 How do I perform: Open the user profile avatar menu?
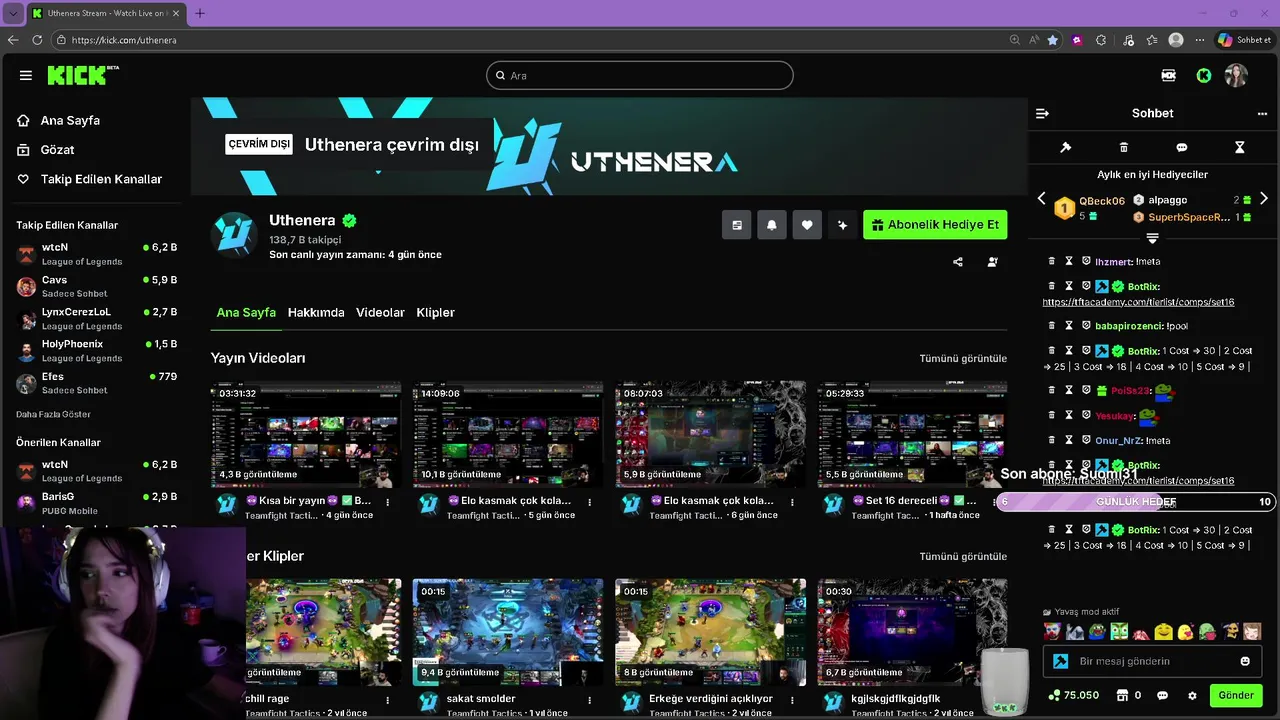point(1237,75)
